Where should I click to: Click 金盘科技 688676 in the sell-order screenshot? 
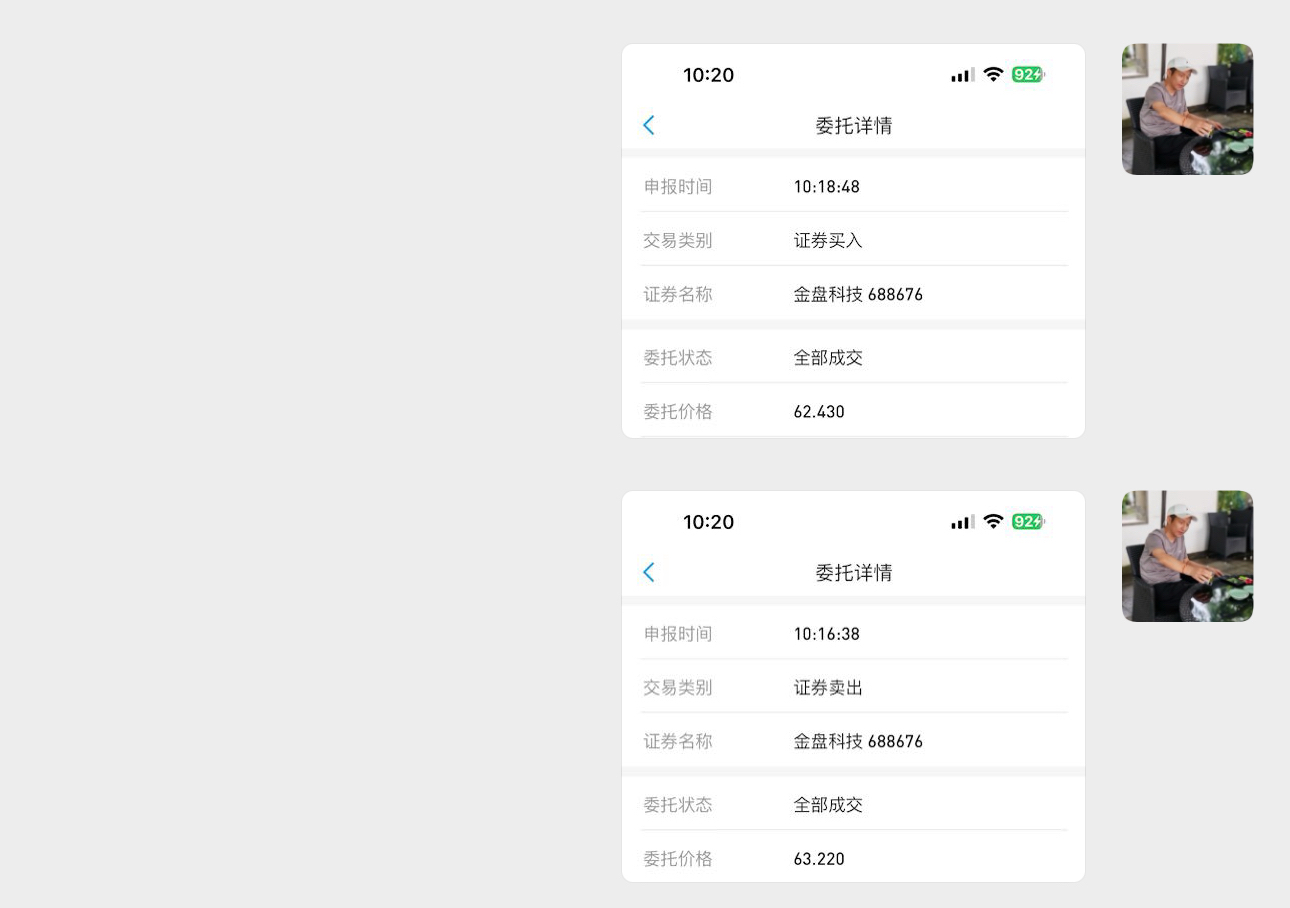(x=858, y=742)
